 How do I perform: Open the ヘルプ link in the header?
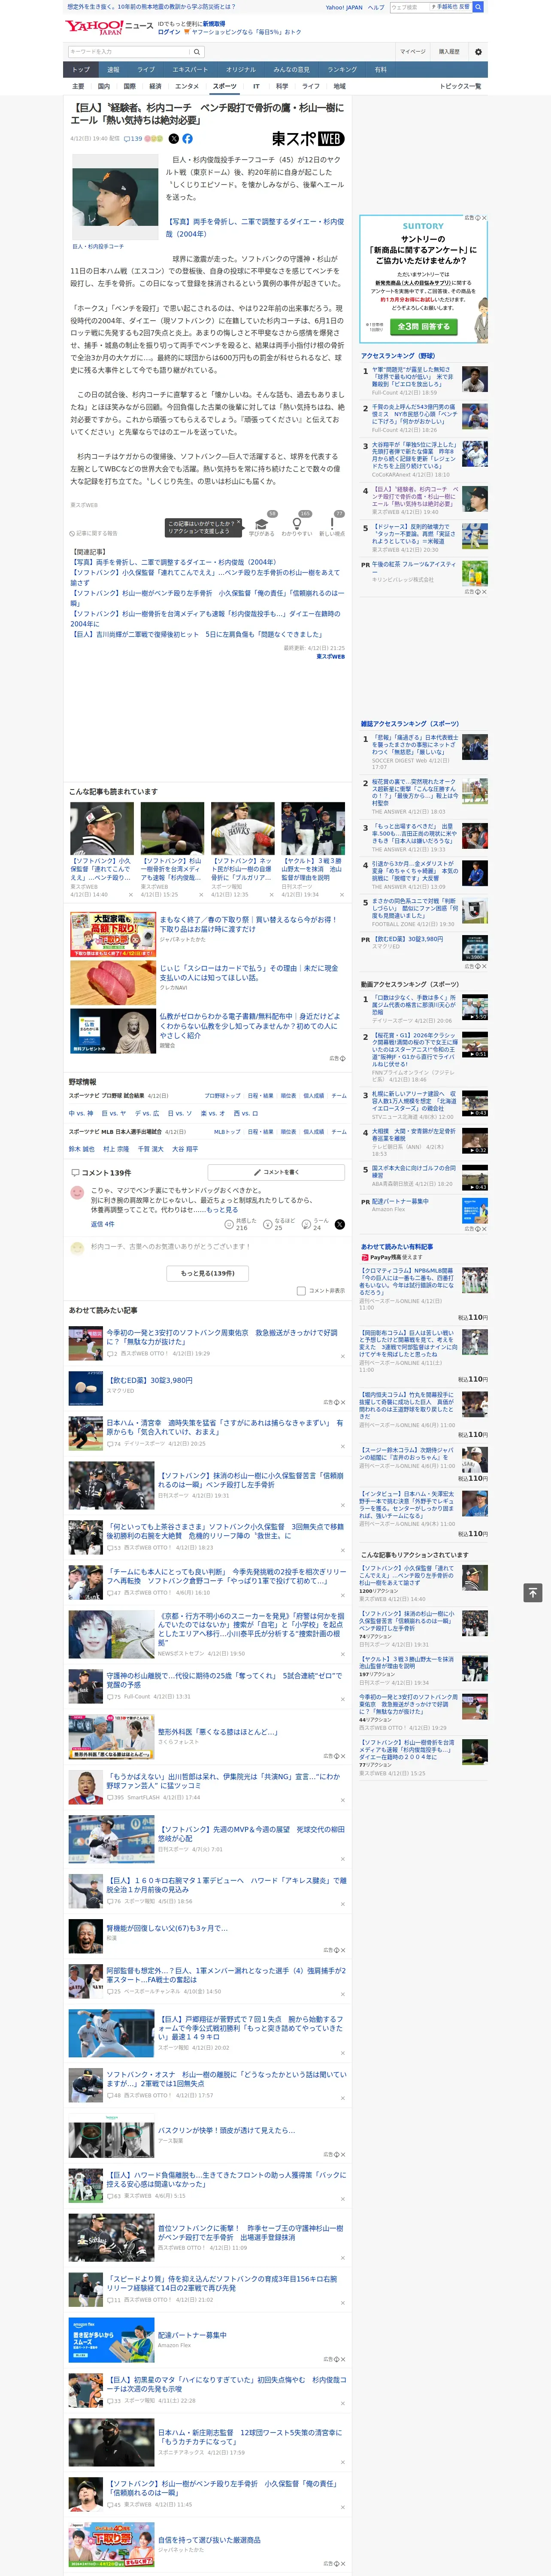click(x=376, y=7)
